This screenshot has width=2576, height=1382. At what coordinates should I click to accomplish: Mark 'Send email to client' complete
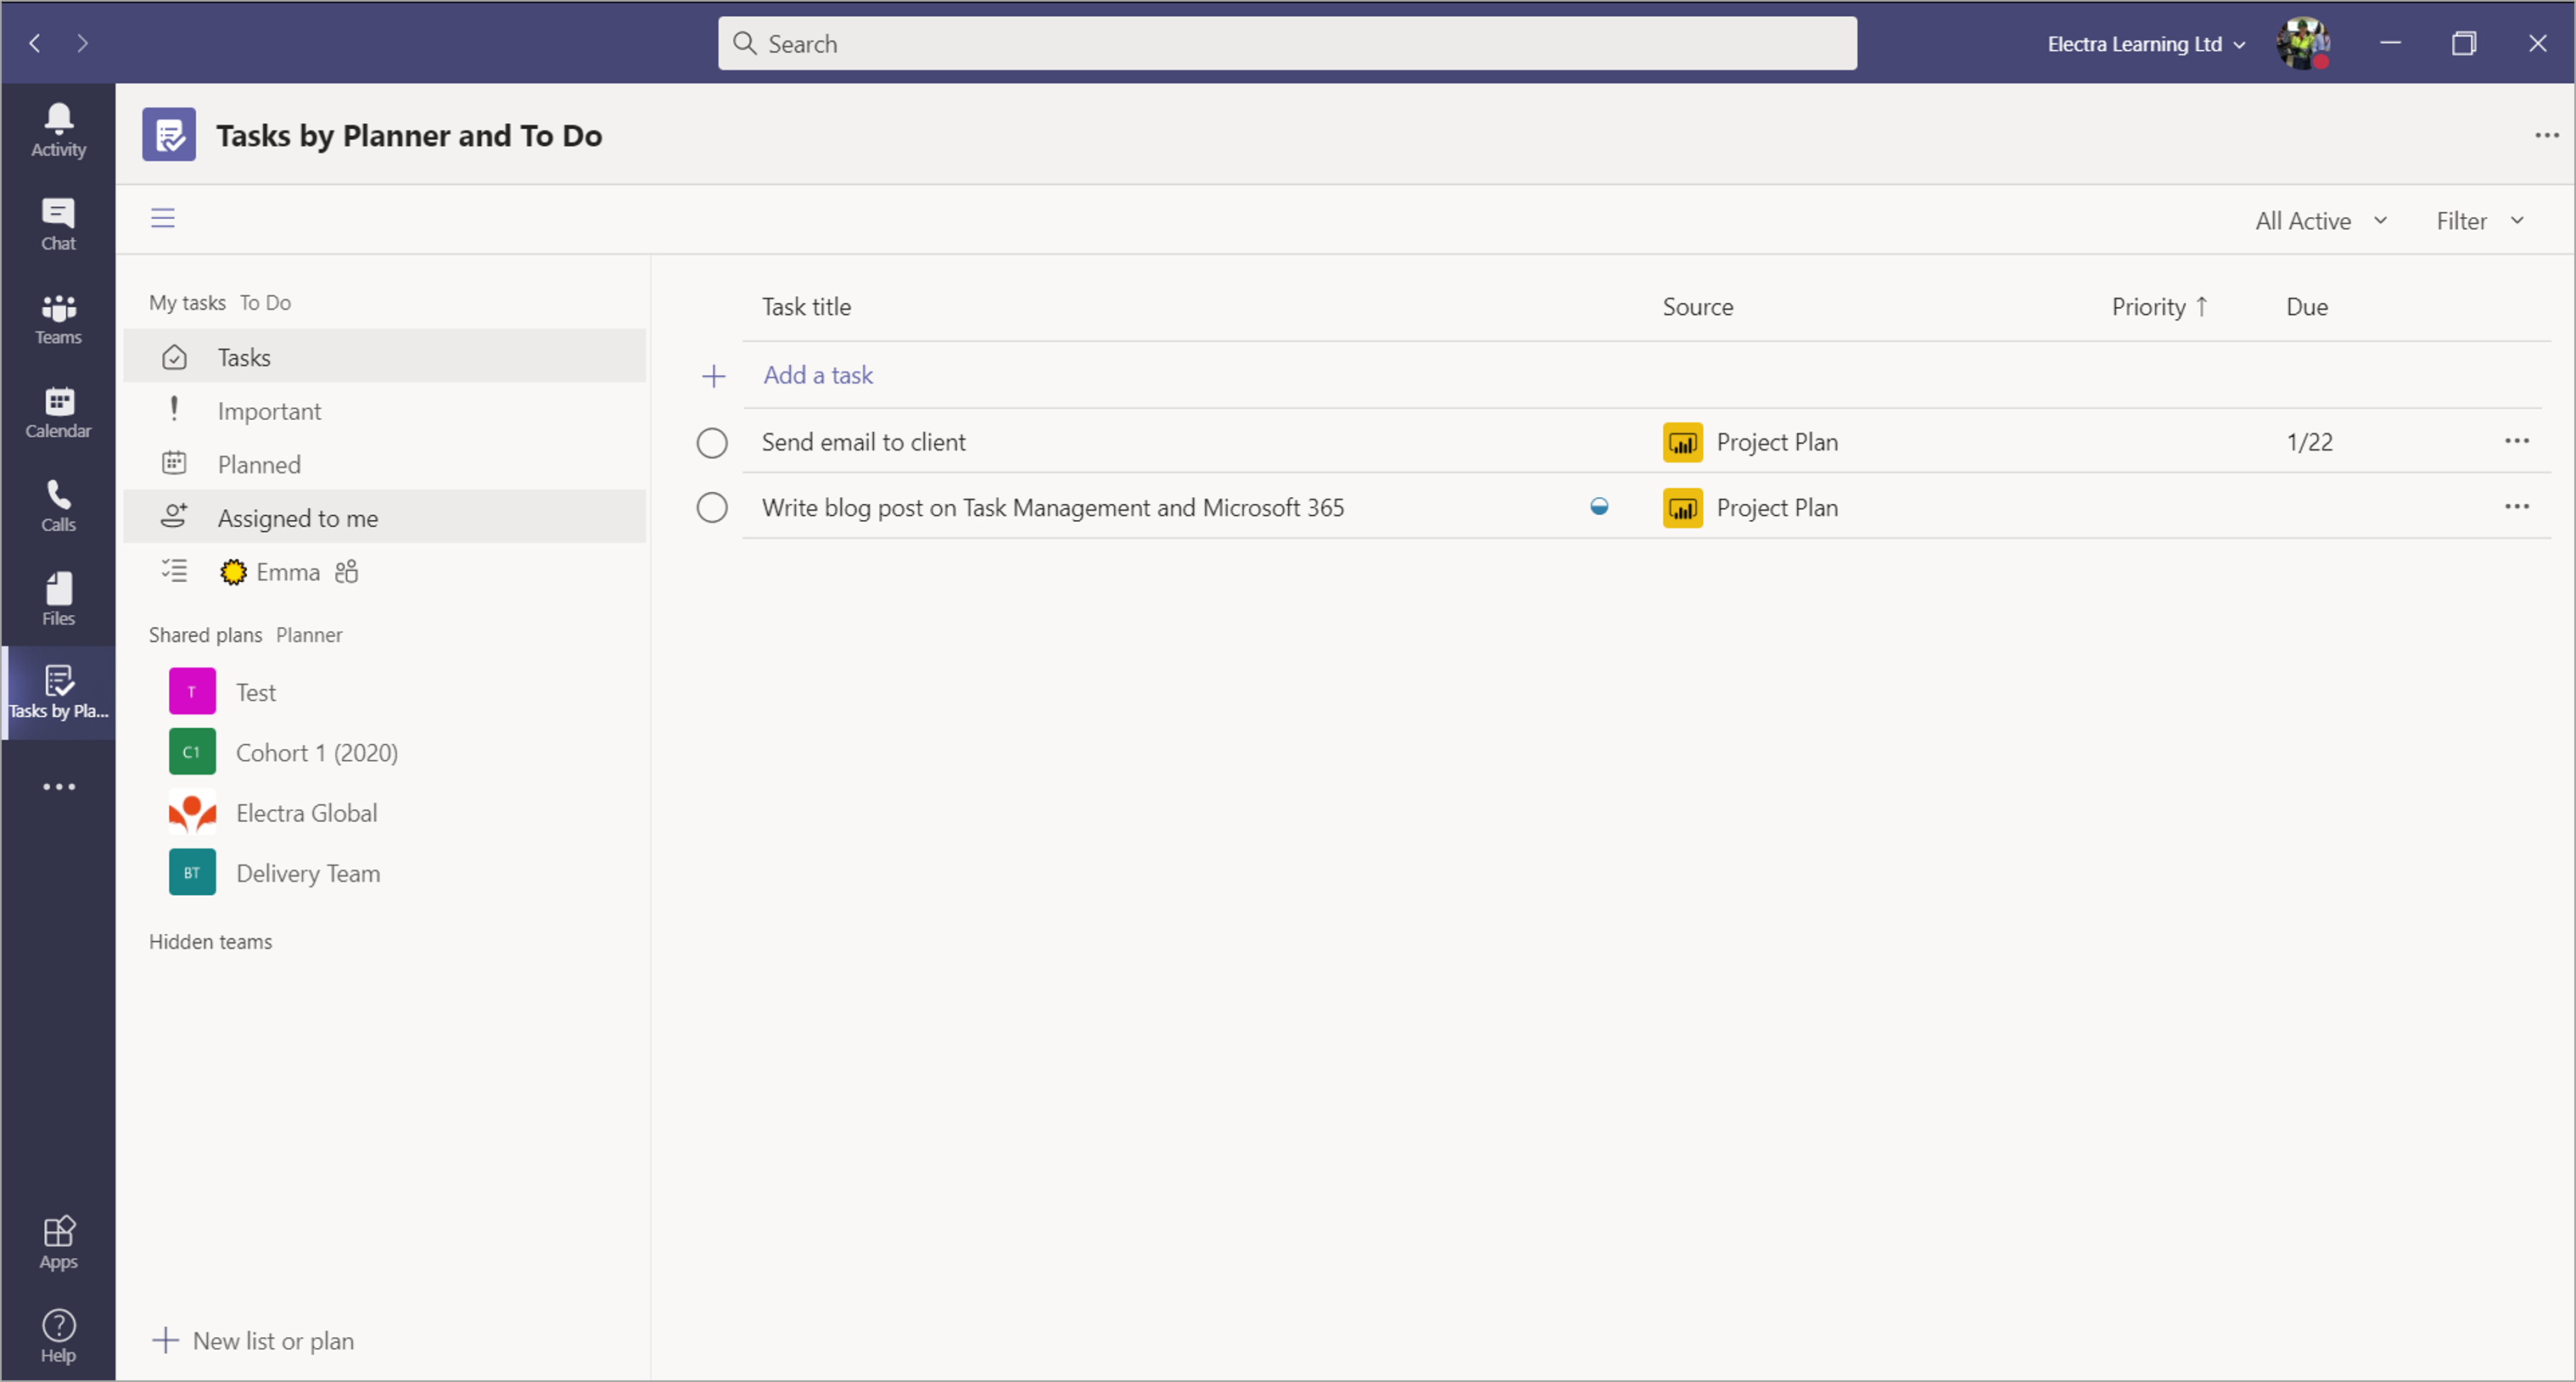[712, 443]
